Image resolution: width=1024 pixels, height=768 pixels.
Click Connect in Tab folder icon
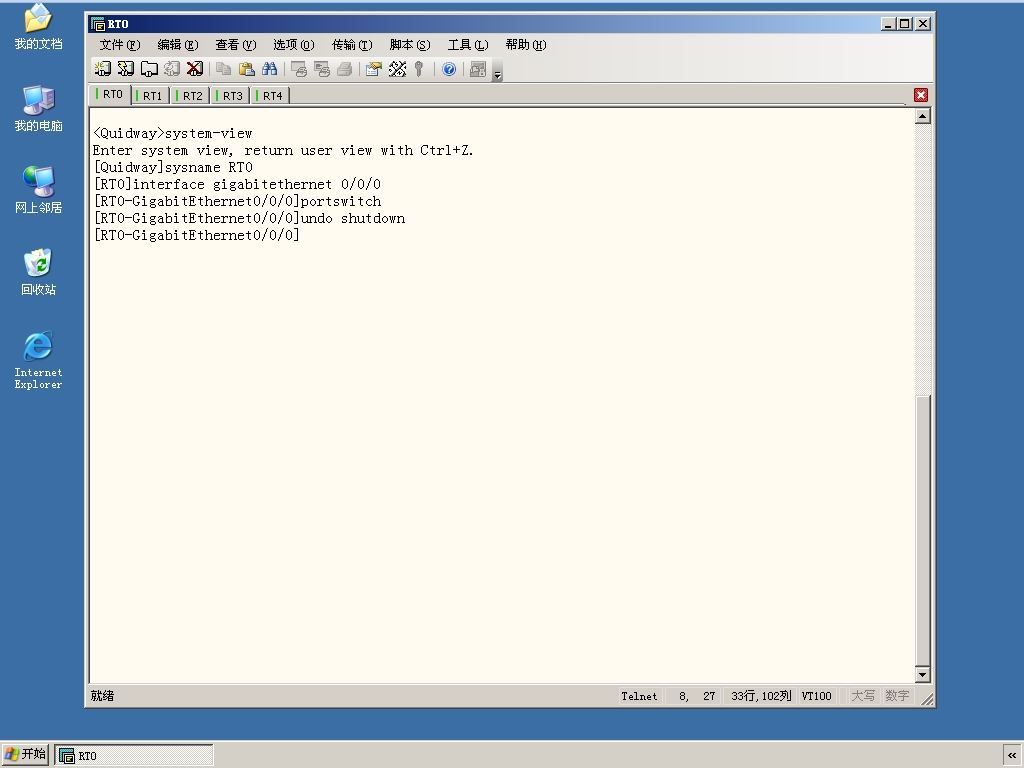[149, 69]
